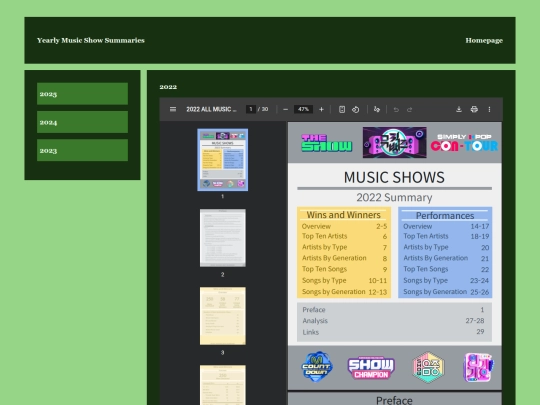Viewport: 540px width, 405px height.
Task: Click Songs by Generation 12-13 entry
Action: click(344, 292)
